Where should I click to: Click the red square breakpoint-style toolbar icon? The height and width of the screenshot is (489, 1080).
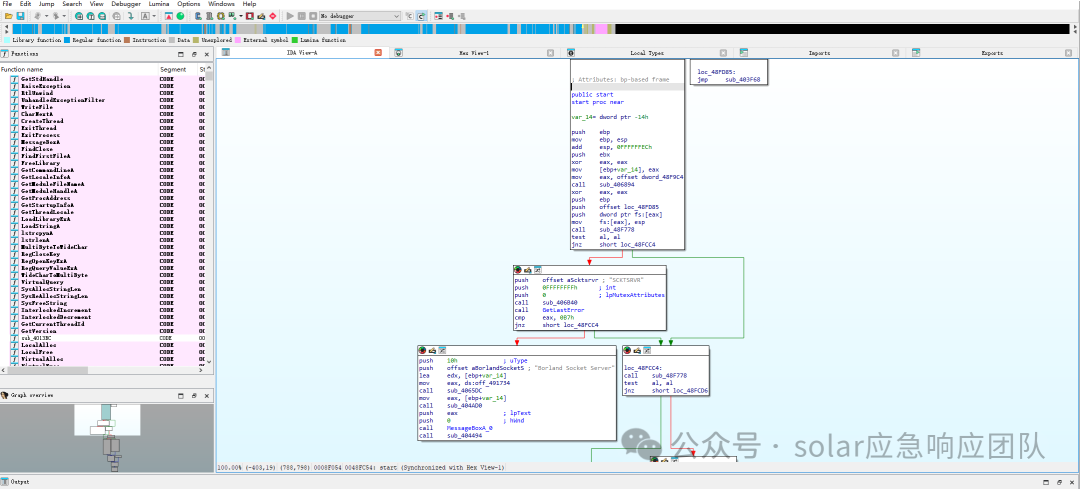pos(249,15)
